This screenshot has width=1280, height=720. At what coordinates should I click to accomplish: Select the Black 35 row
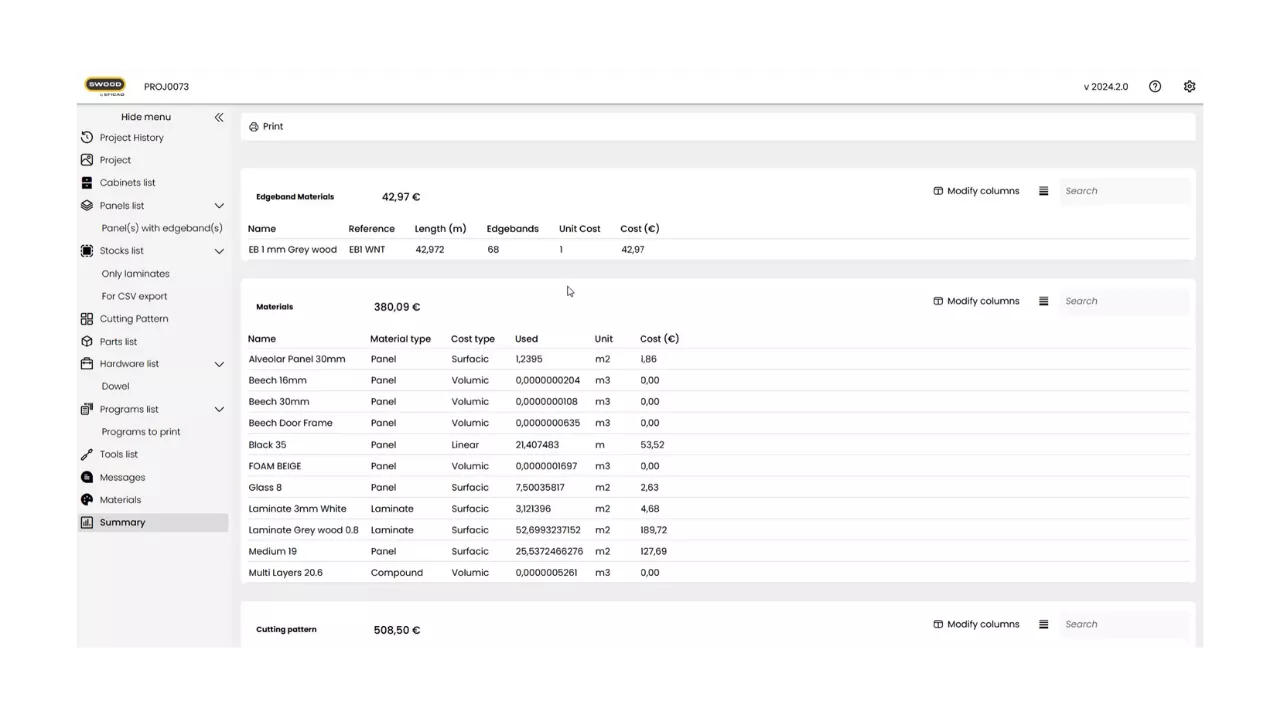pos(718,445)
